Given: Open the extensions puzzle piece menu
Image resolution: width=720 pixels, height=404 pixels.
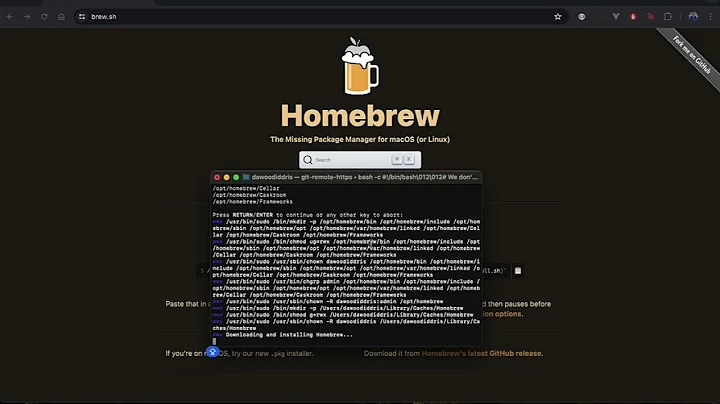Looking at the screenshot, I should [x=668, y=17].
